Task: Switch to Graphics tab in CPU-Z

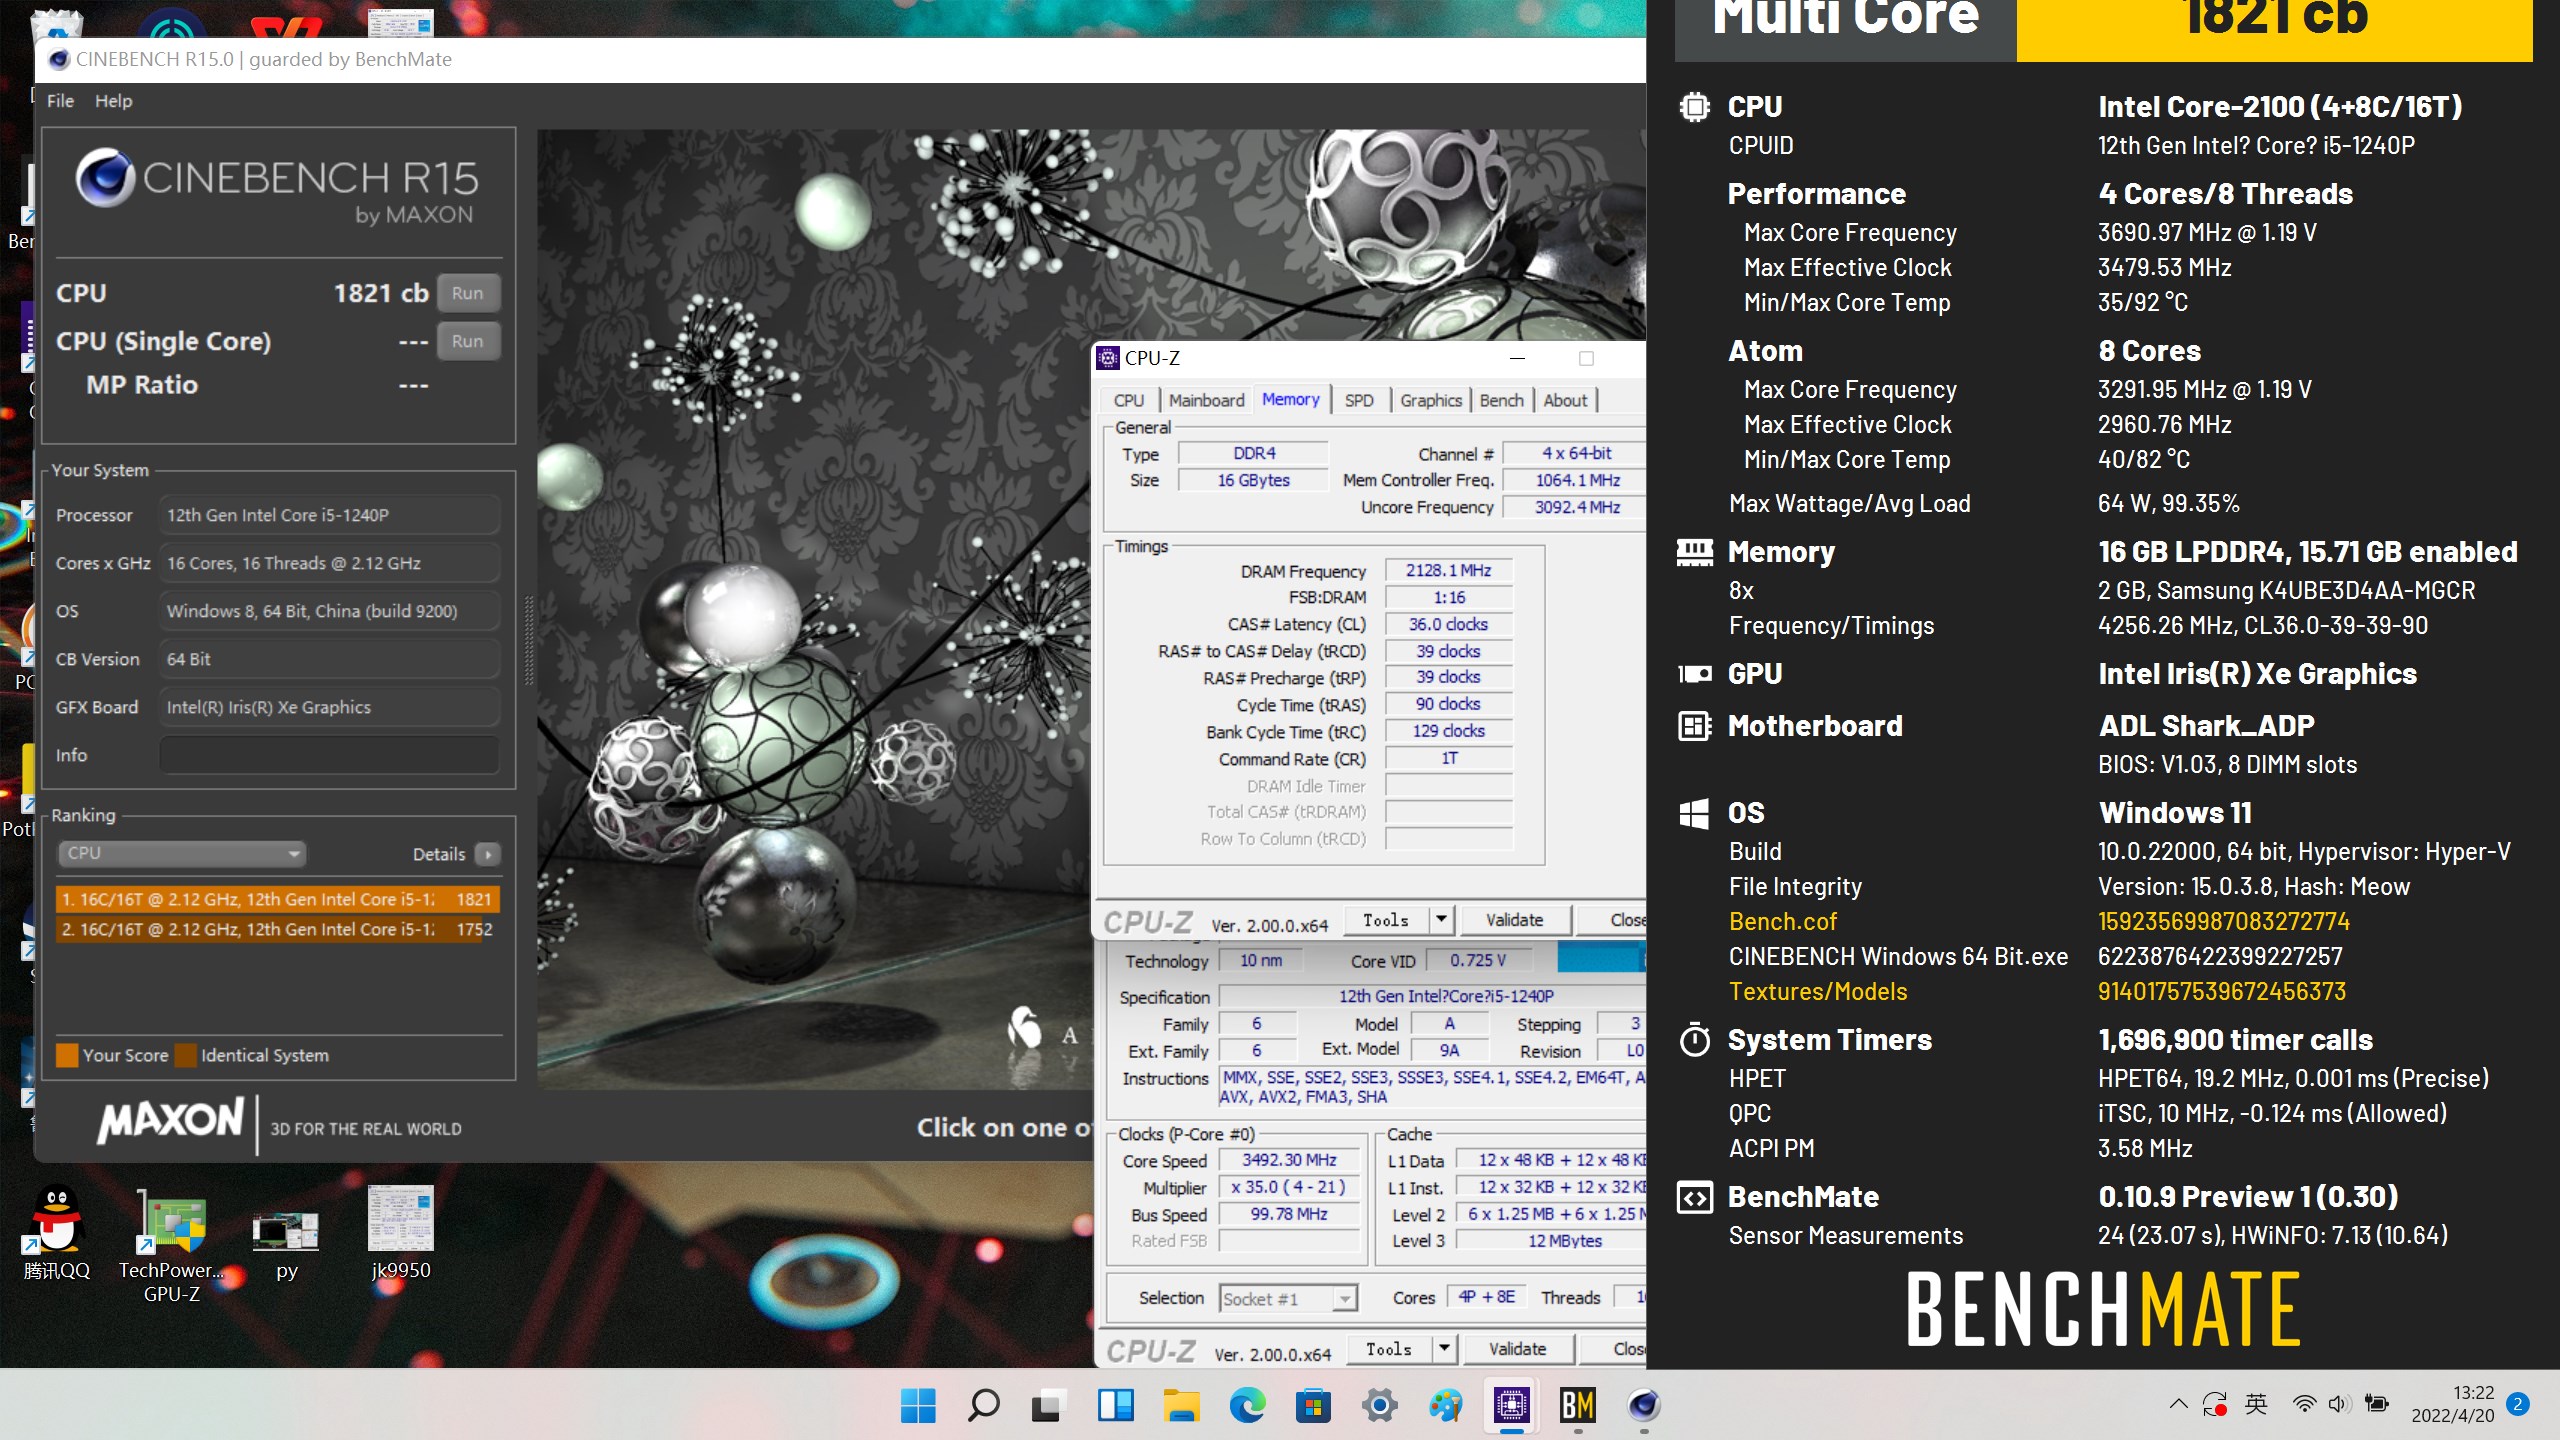Action: pos(1430,400)
